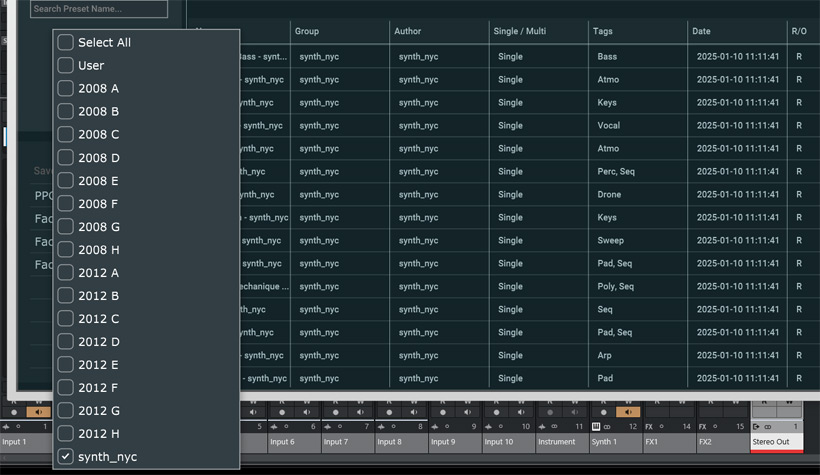Sort by the R/O column header
The height and width of the screenshot is (475, 820).
[799, 31]
